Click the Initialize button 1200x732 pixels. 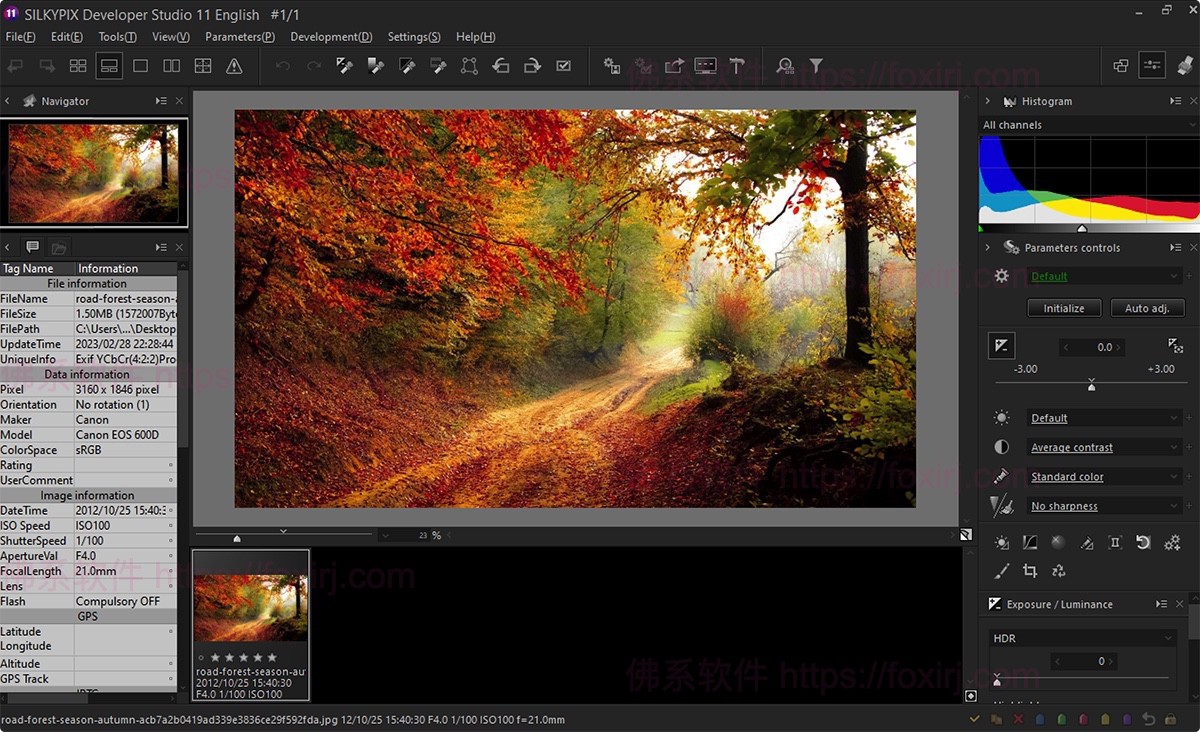[1064, 308]
